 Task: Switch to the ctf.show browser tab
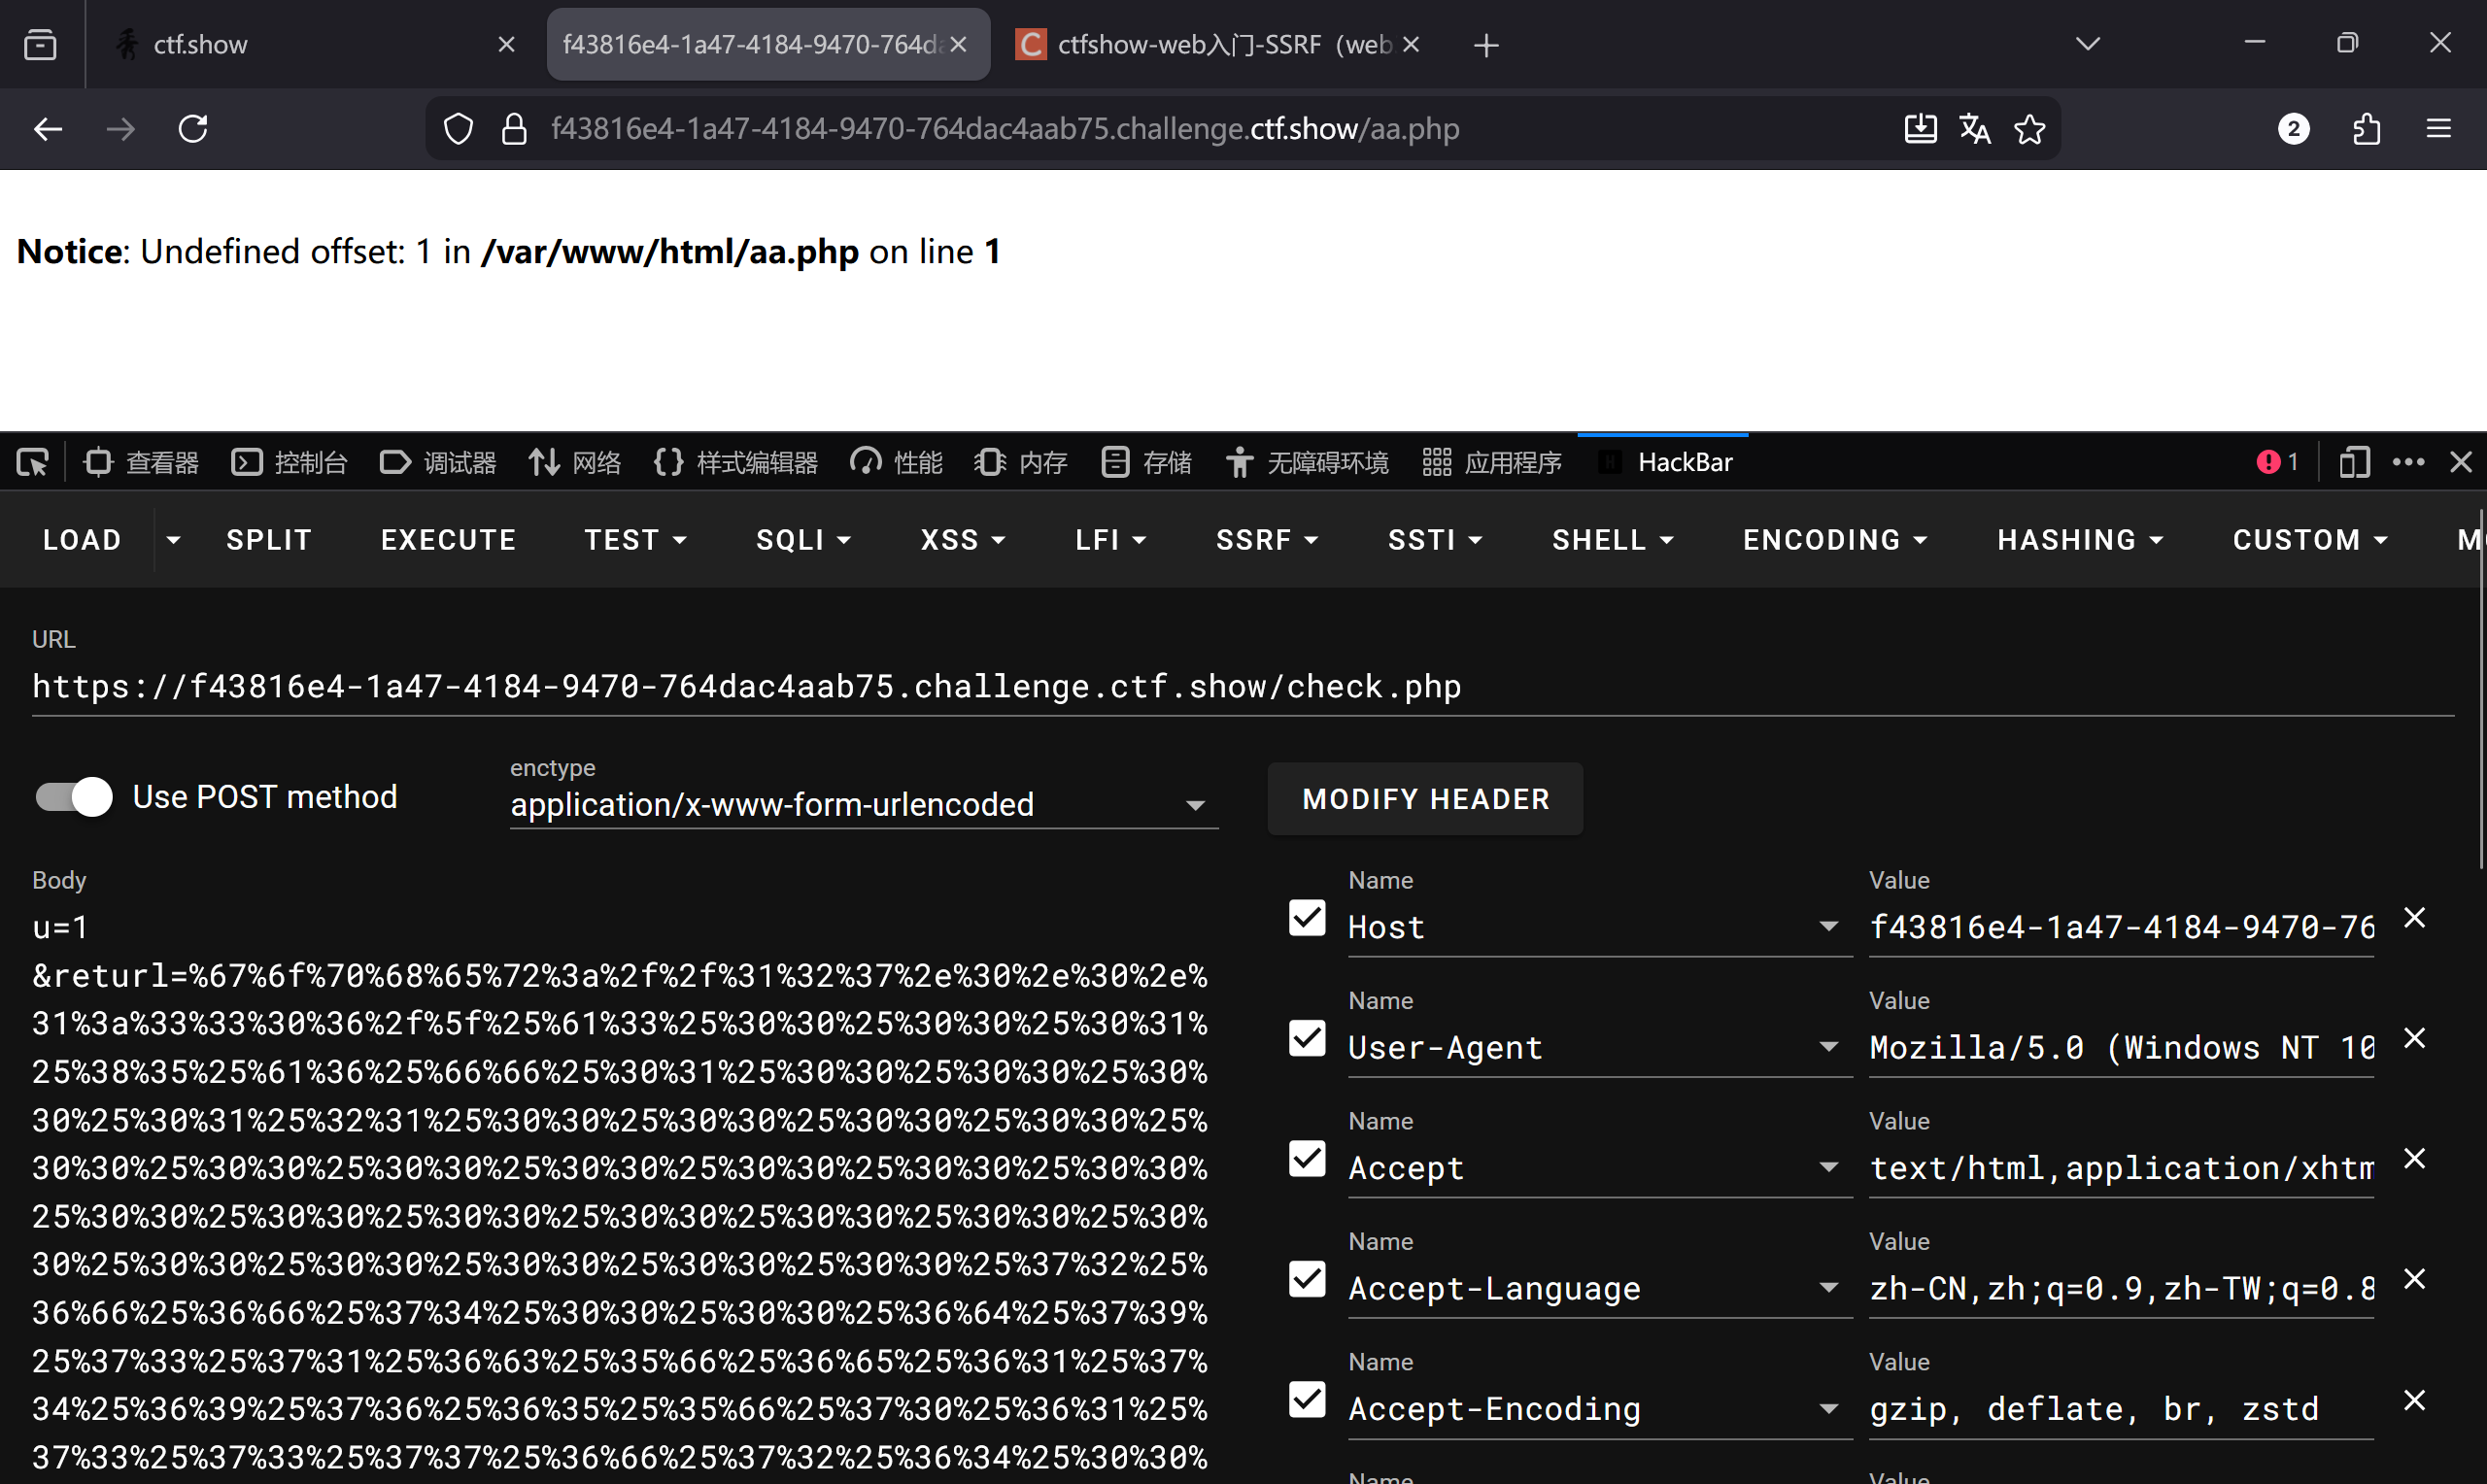coord(300,44)
